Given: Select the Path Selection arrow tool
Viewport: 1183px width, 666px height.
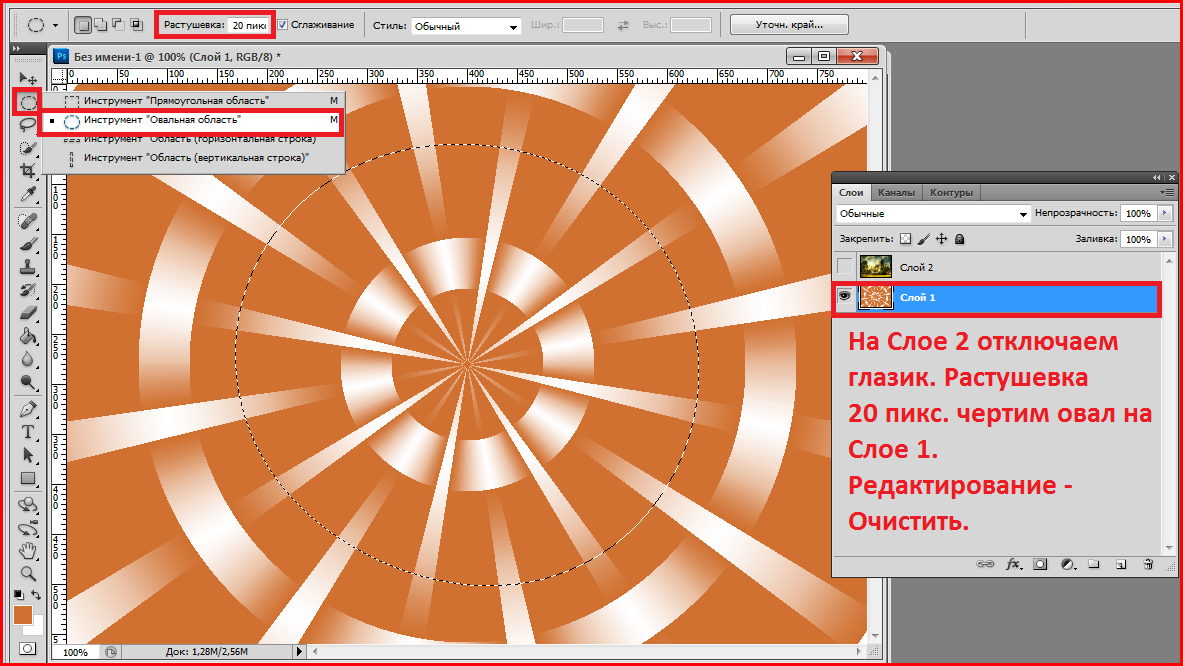Looking at the screenshot, I should pos(28,456).
